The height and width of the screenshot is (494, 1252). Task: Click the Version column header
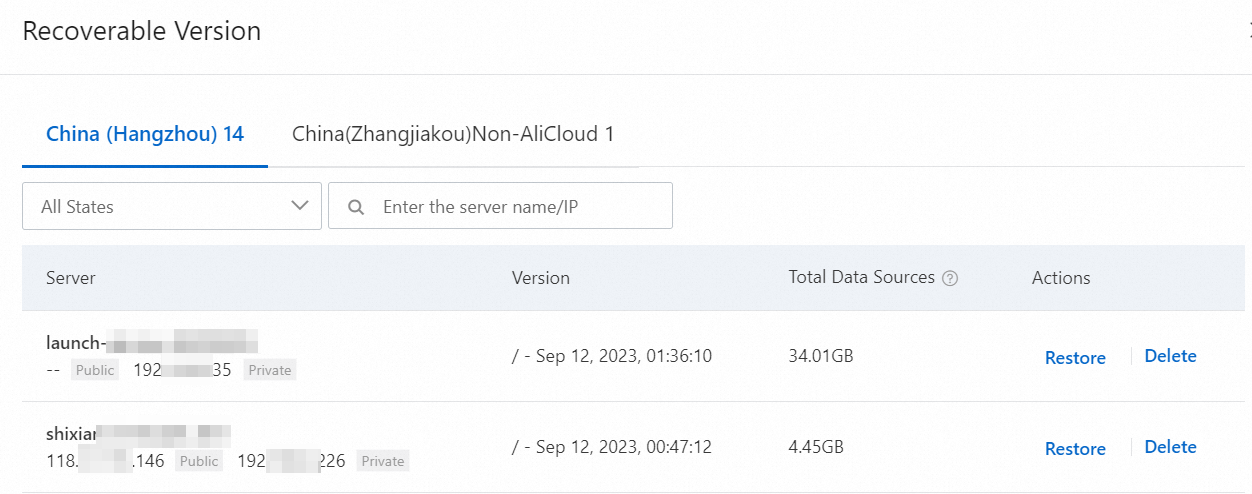541,278
